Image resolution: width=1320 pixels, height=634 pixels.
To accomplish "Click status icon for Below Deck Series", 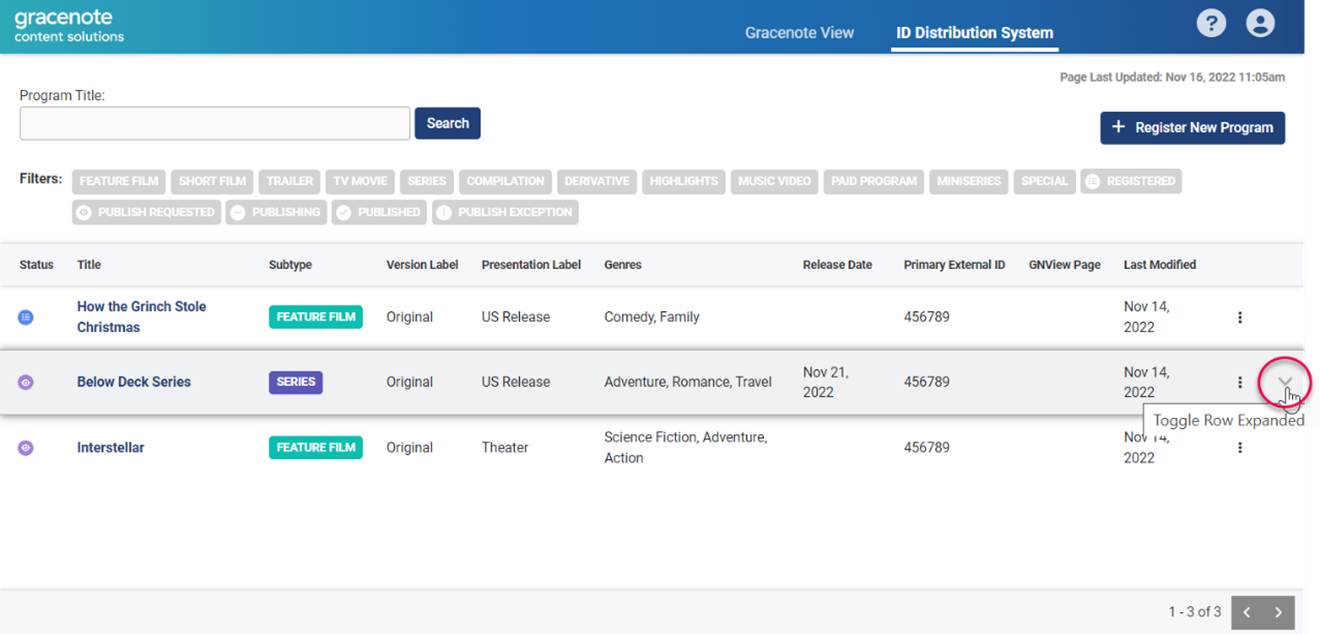I will [26, 382].
